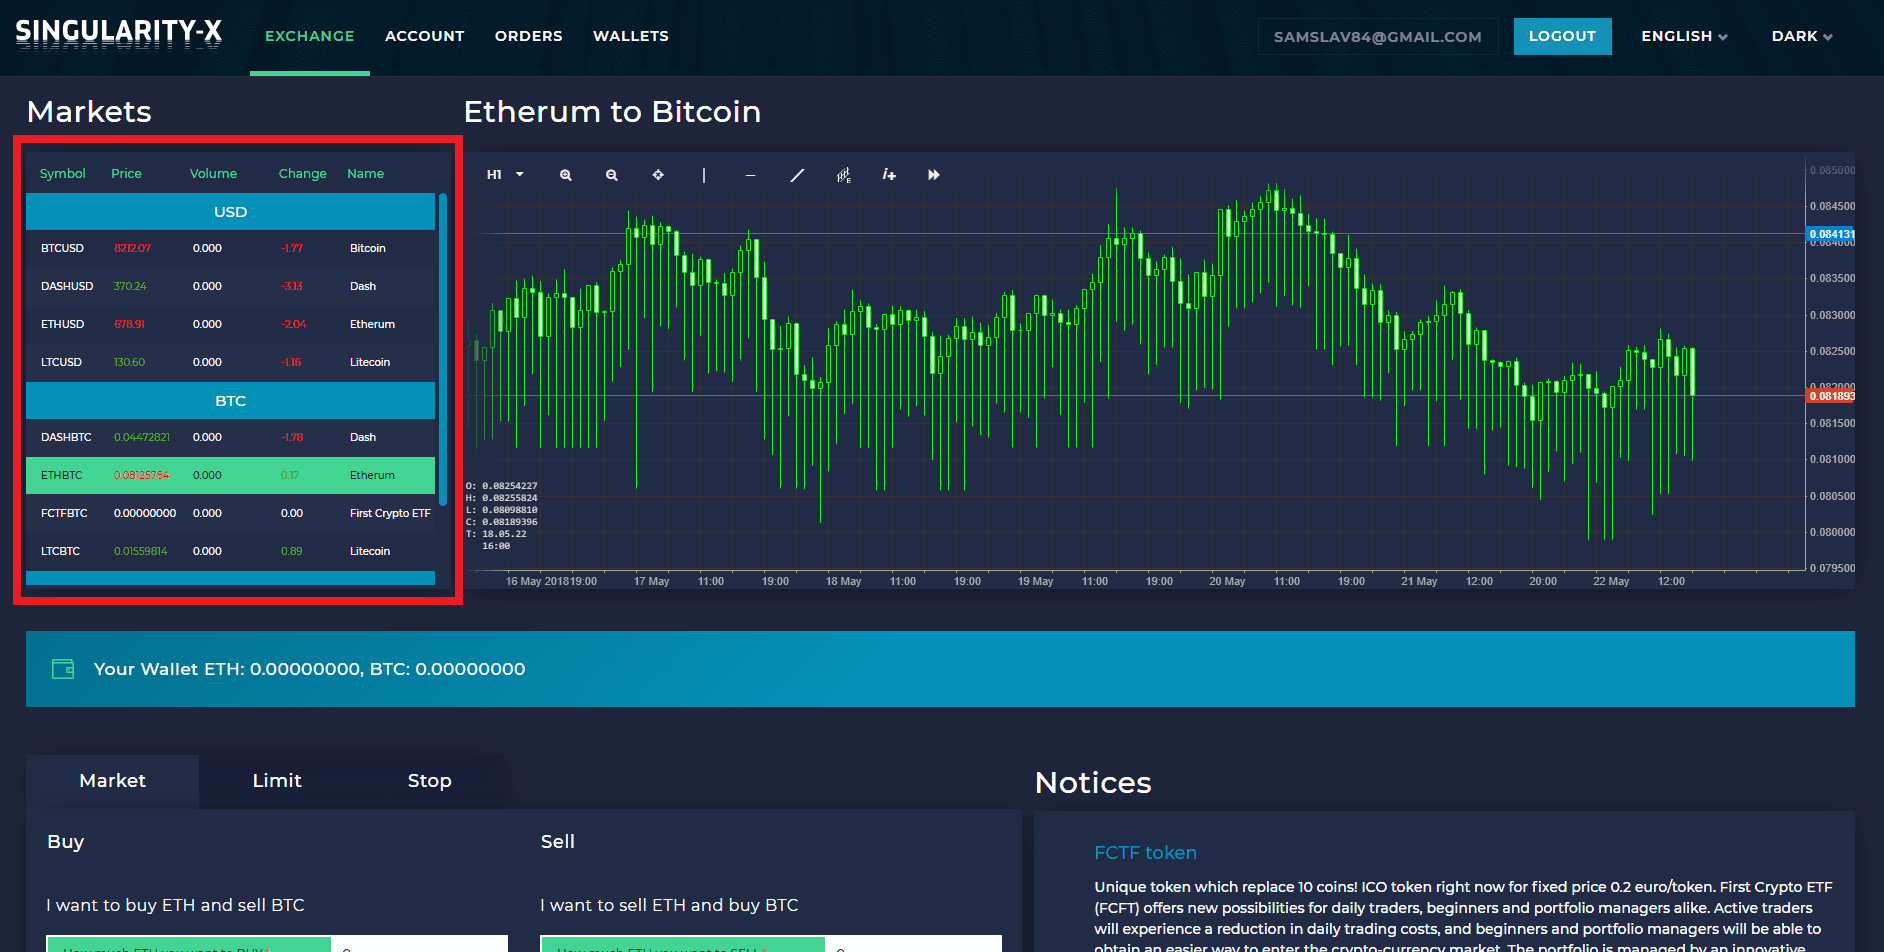
Task: Switch to the Market order tab
Action: pos(112,781)
